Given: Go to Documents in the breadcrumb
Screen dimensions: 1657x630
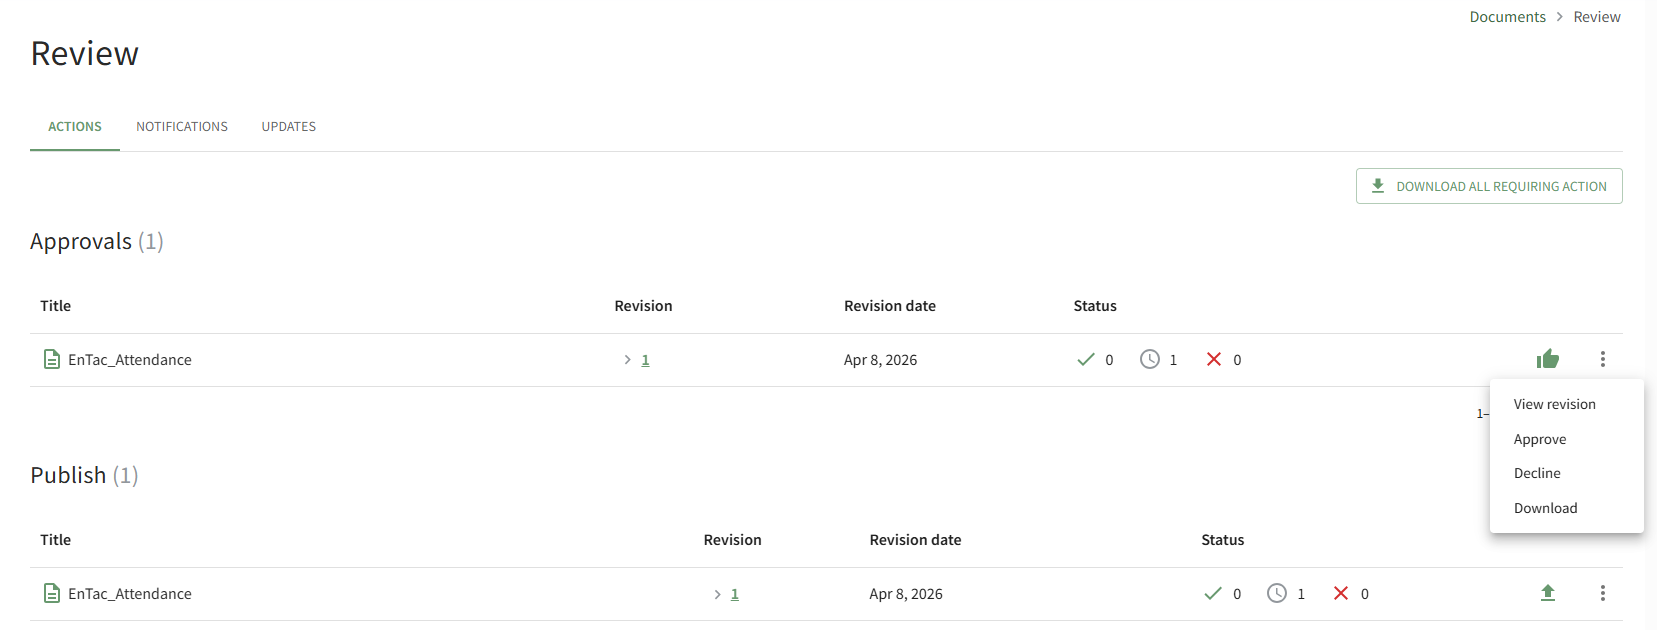Looking at the screenshot, I should (1507, 17).
